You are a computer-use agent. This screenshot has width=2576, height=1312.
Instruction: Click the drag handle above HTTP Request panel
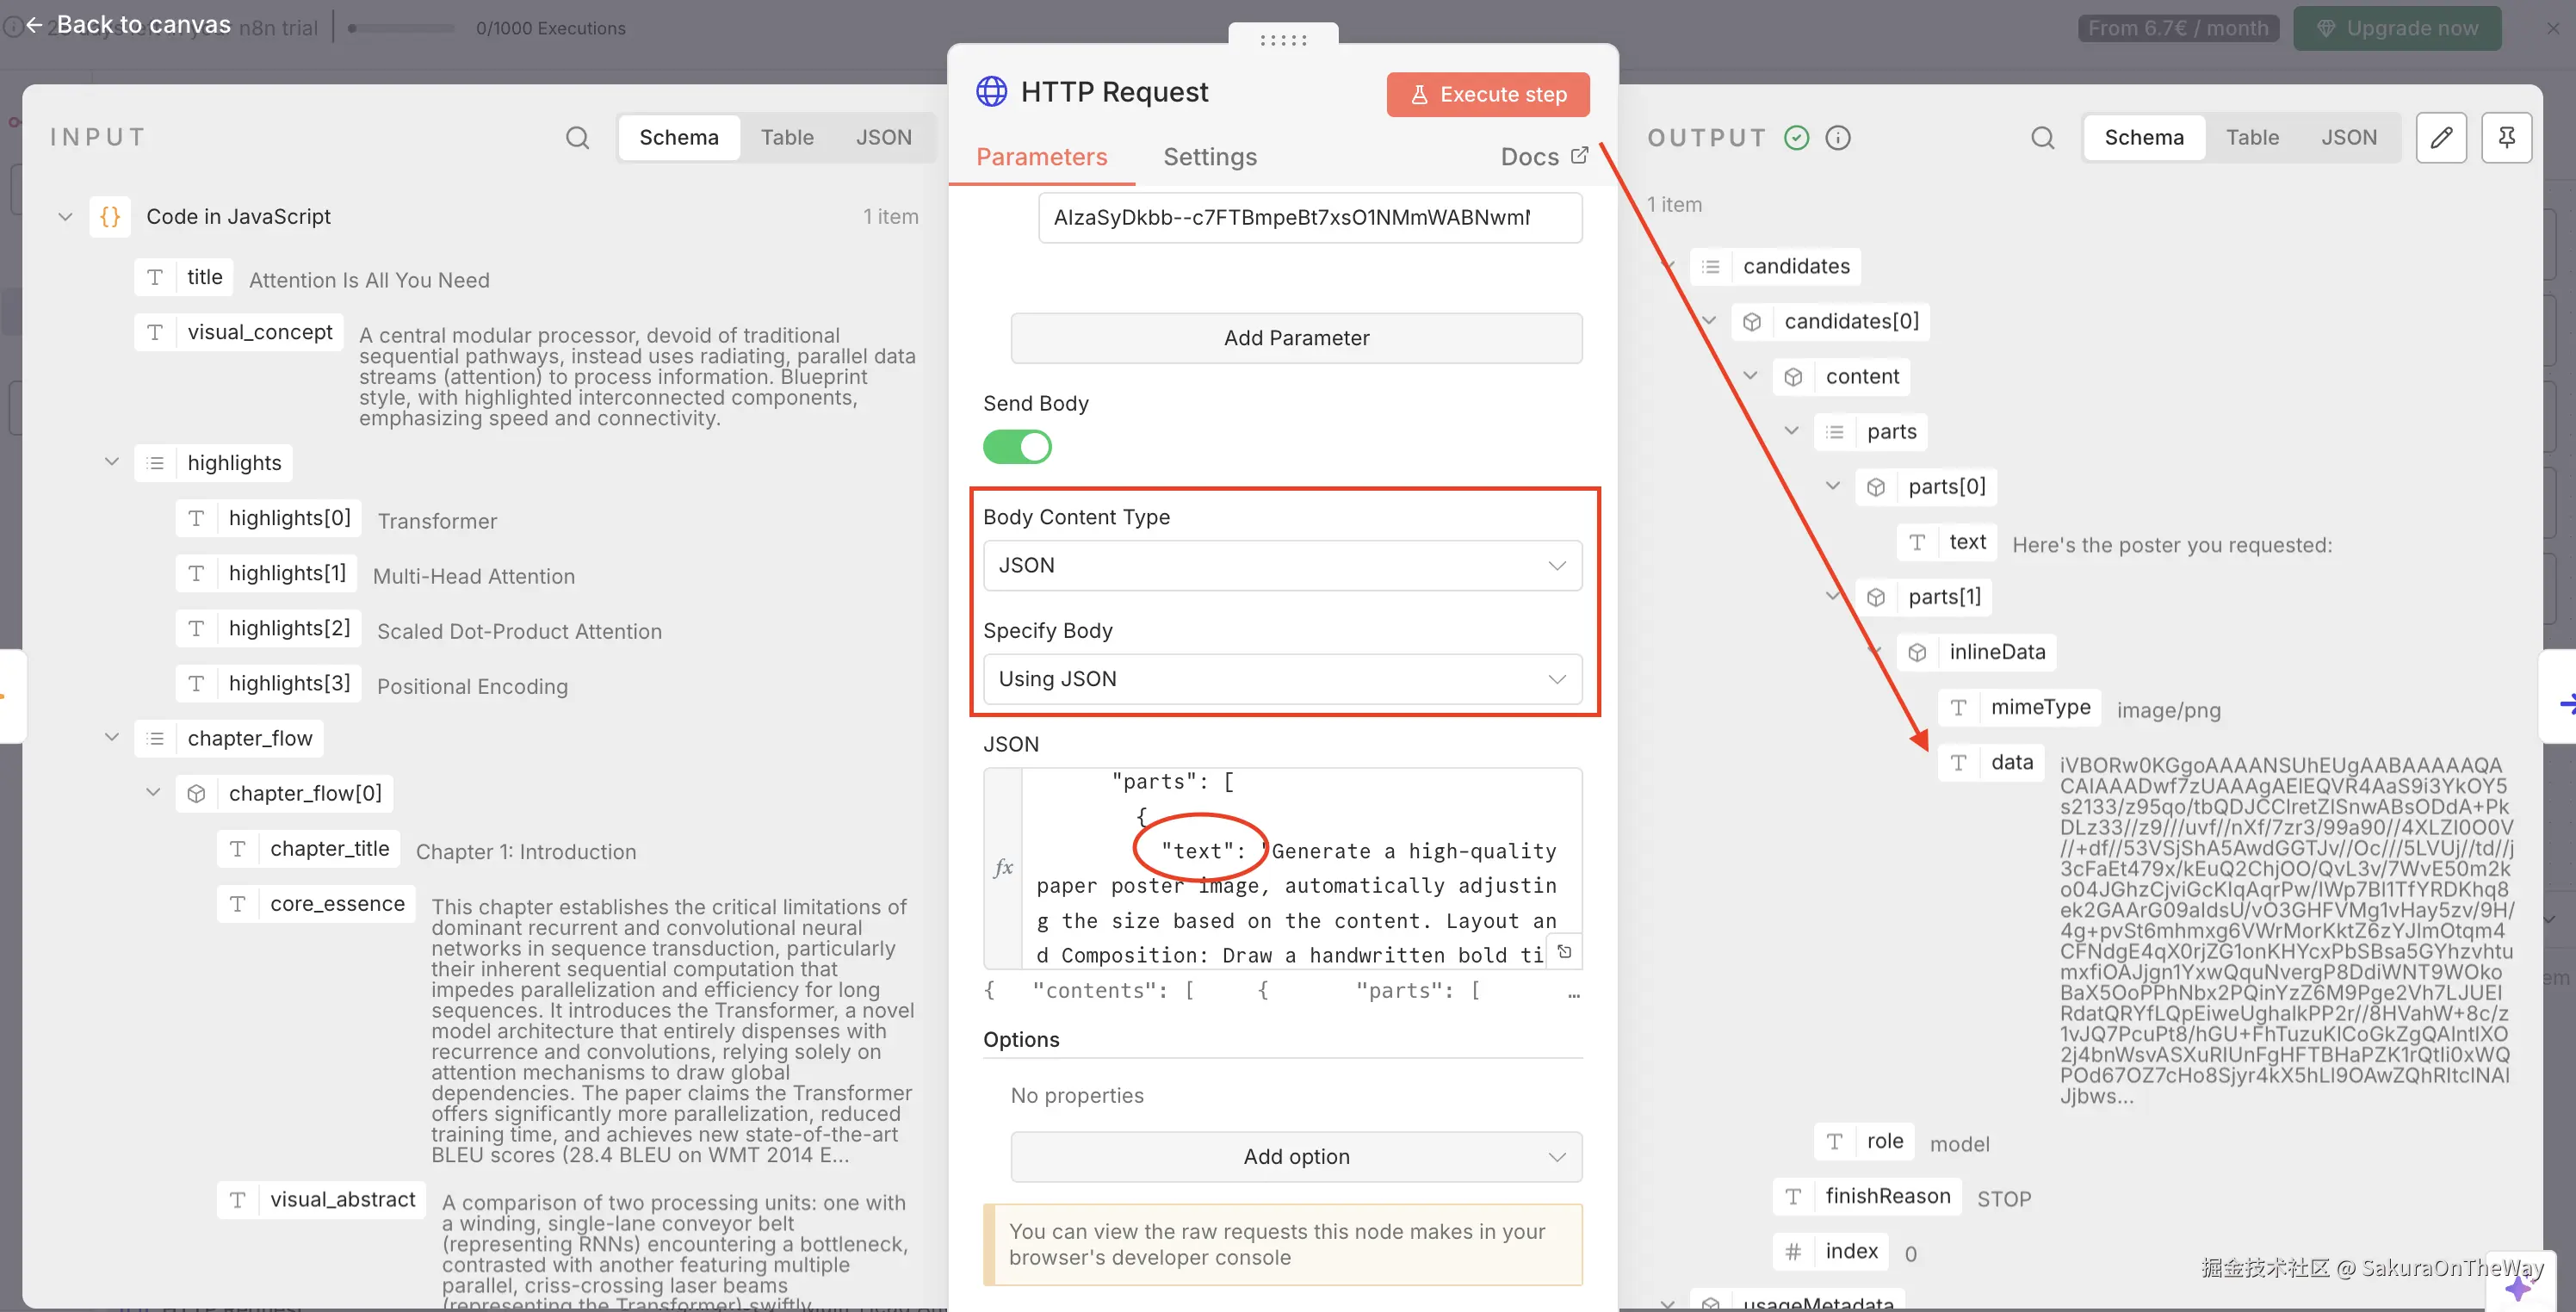1283,40
